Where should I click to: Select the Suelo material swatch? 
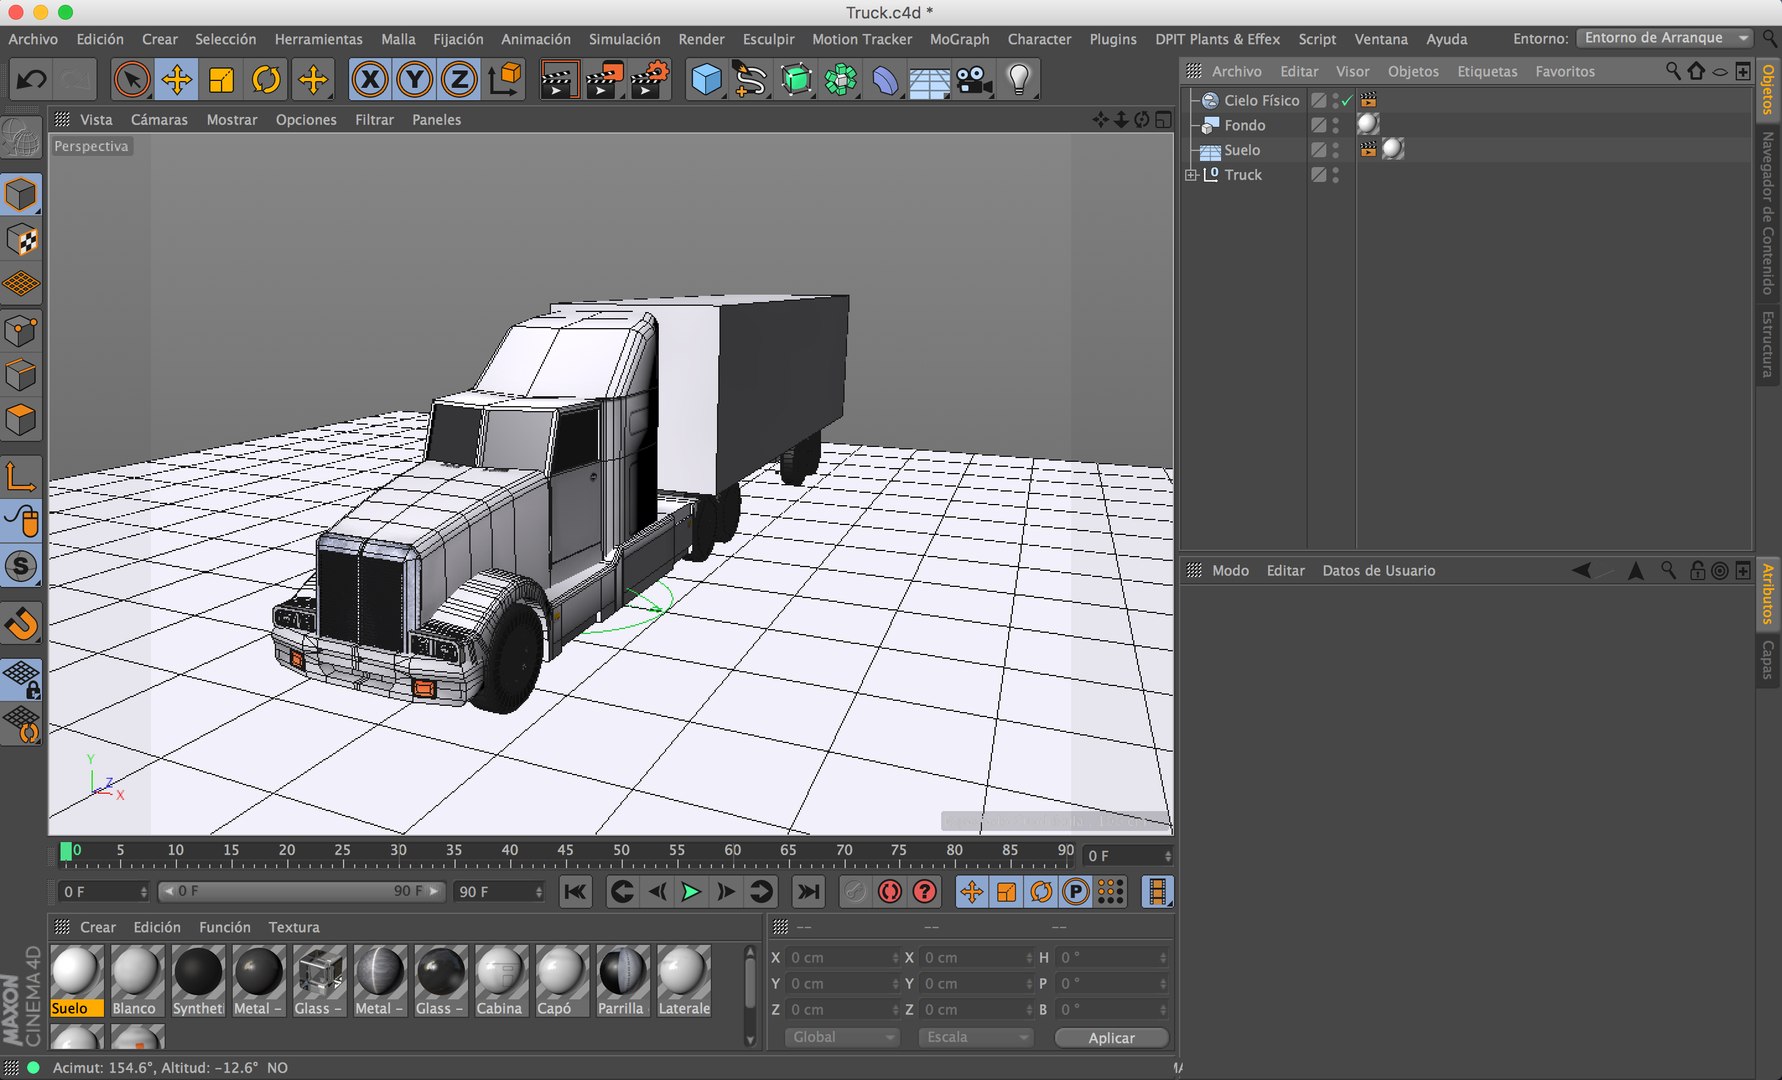[77, 981]
